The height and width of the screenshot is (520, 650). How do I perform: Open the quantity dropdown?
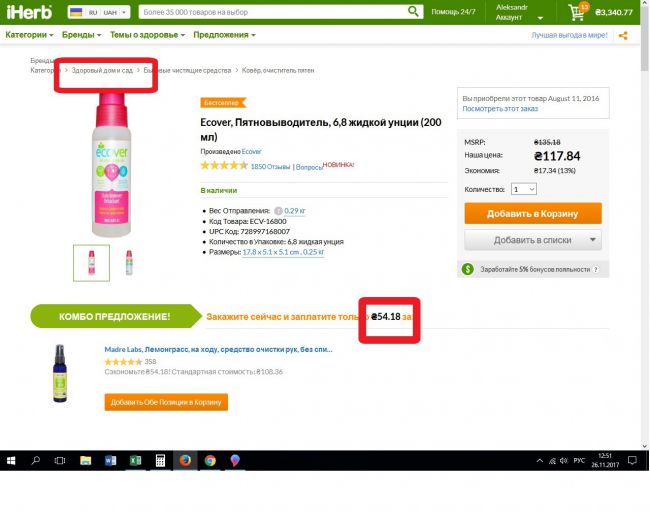(523, 188)
